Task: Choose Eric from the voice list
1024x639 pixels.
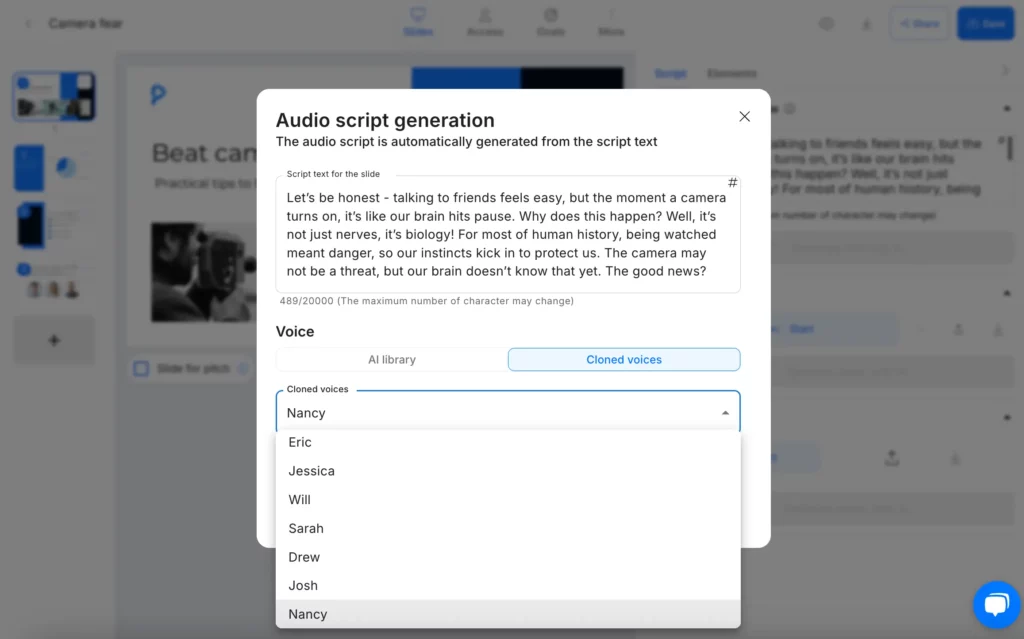Action: 300,442
